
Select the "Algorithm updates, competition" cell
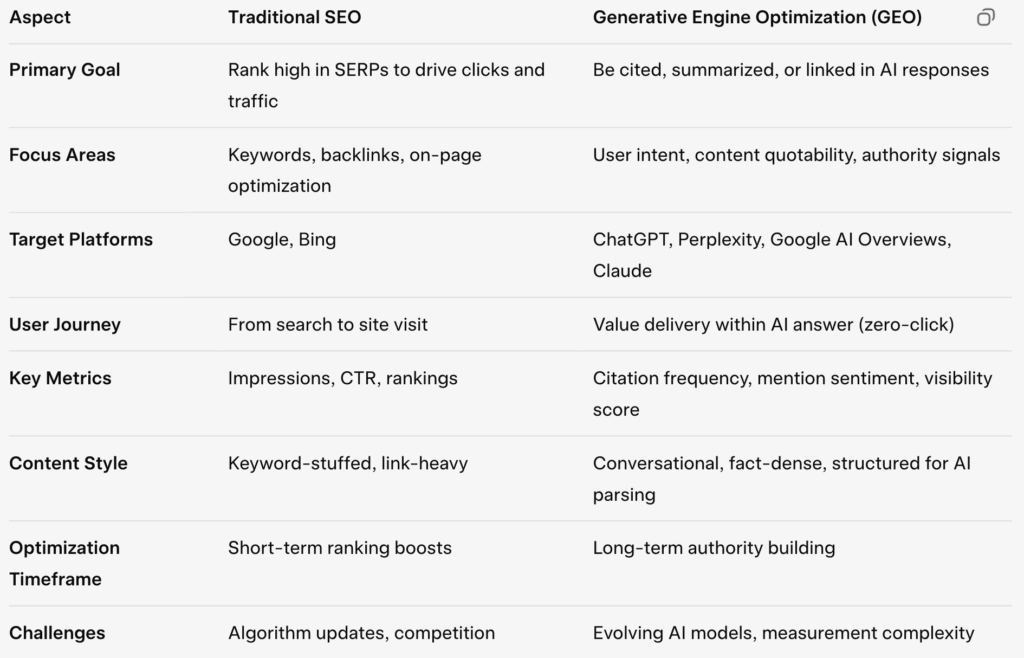(361, 633)
